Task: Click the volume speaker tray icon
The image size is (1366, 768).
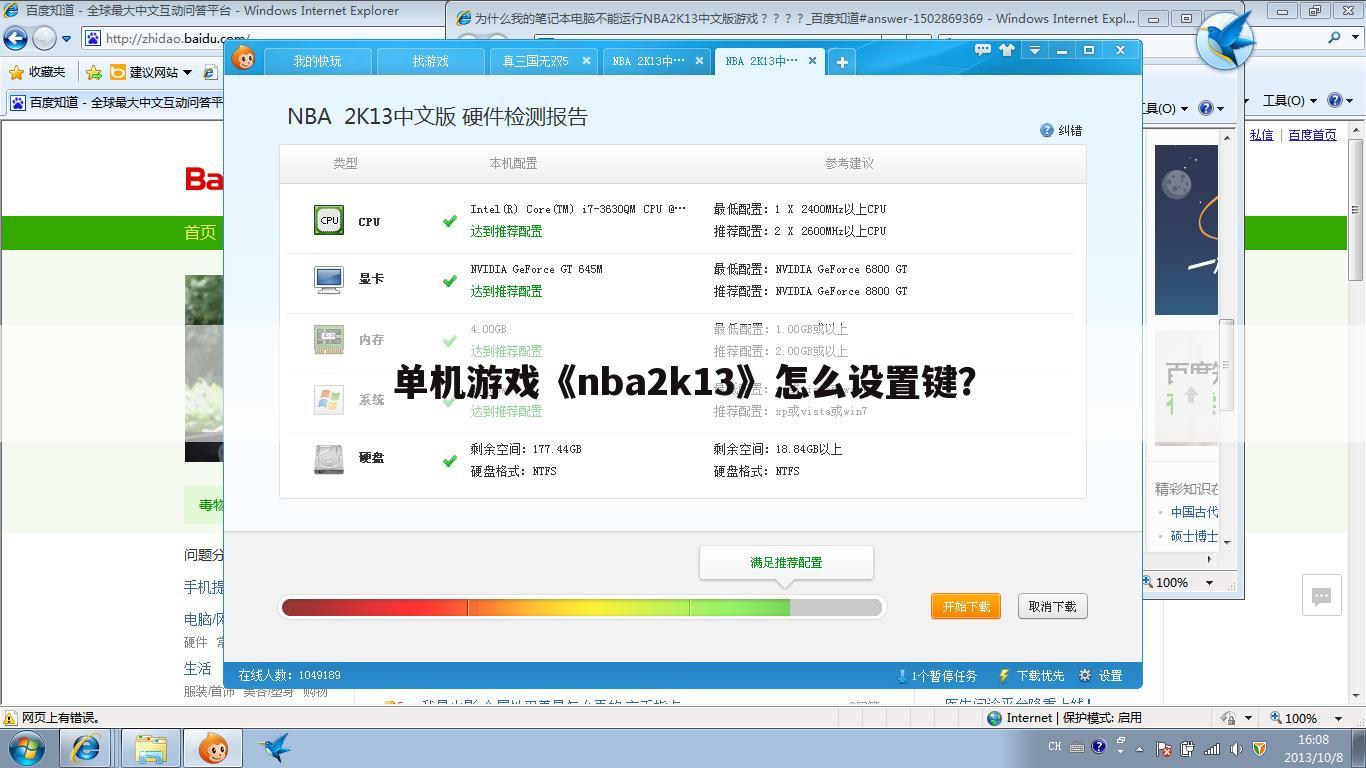Action: [x=1236, y=748]
